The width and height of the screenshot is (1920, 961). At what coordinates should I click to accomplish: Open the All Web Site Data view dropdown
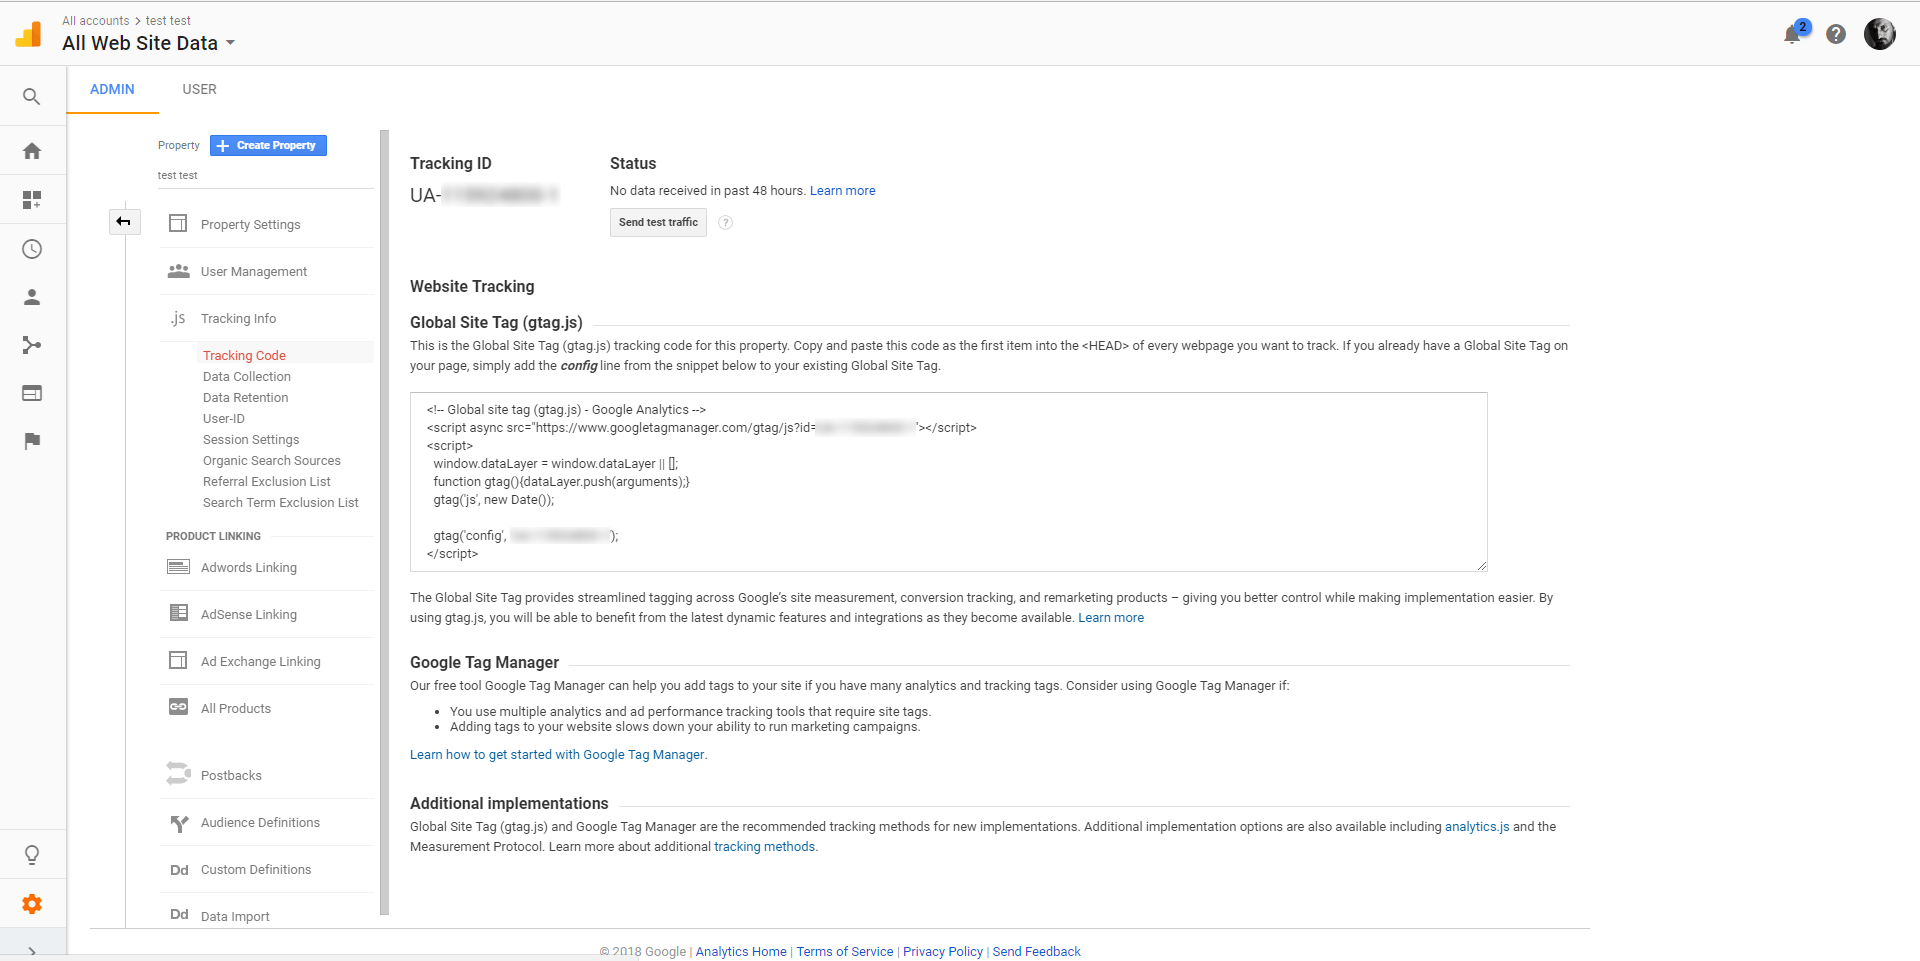point(148,43)
